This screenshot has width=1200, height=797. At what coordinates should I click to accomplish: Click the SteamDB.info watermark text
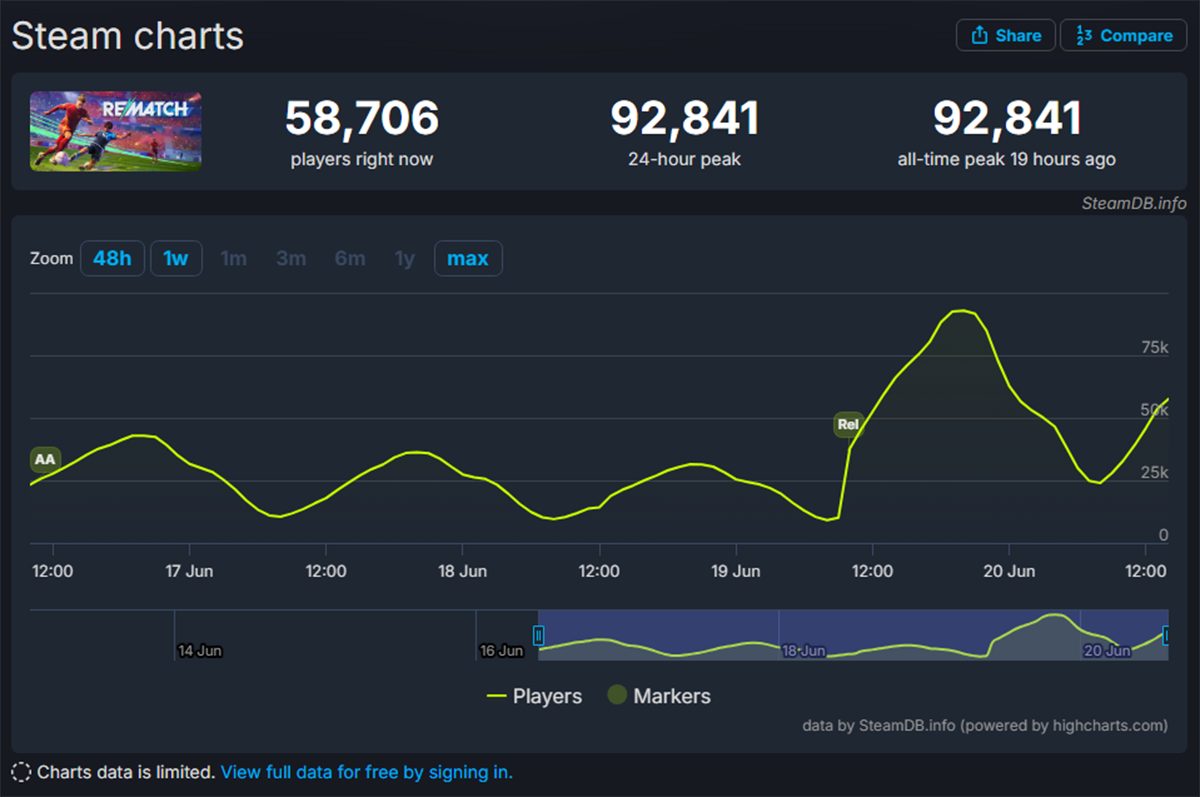pos(1133,203)
